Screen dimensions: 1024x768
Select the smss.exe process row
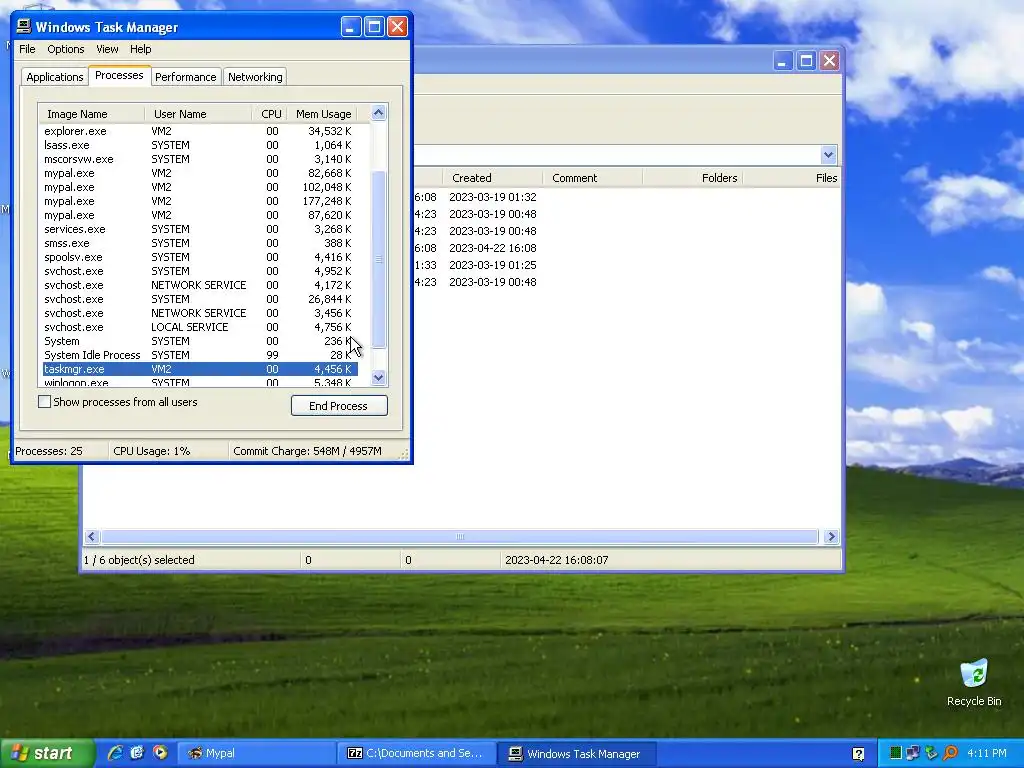coord(199,243)
